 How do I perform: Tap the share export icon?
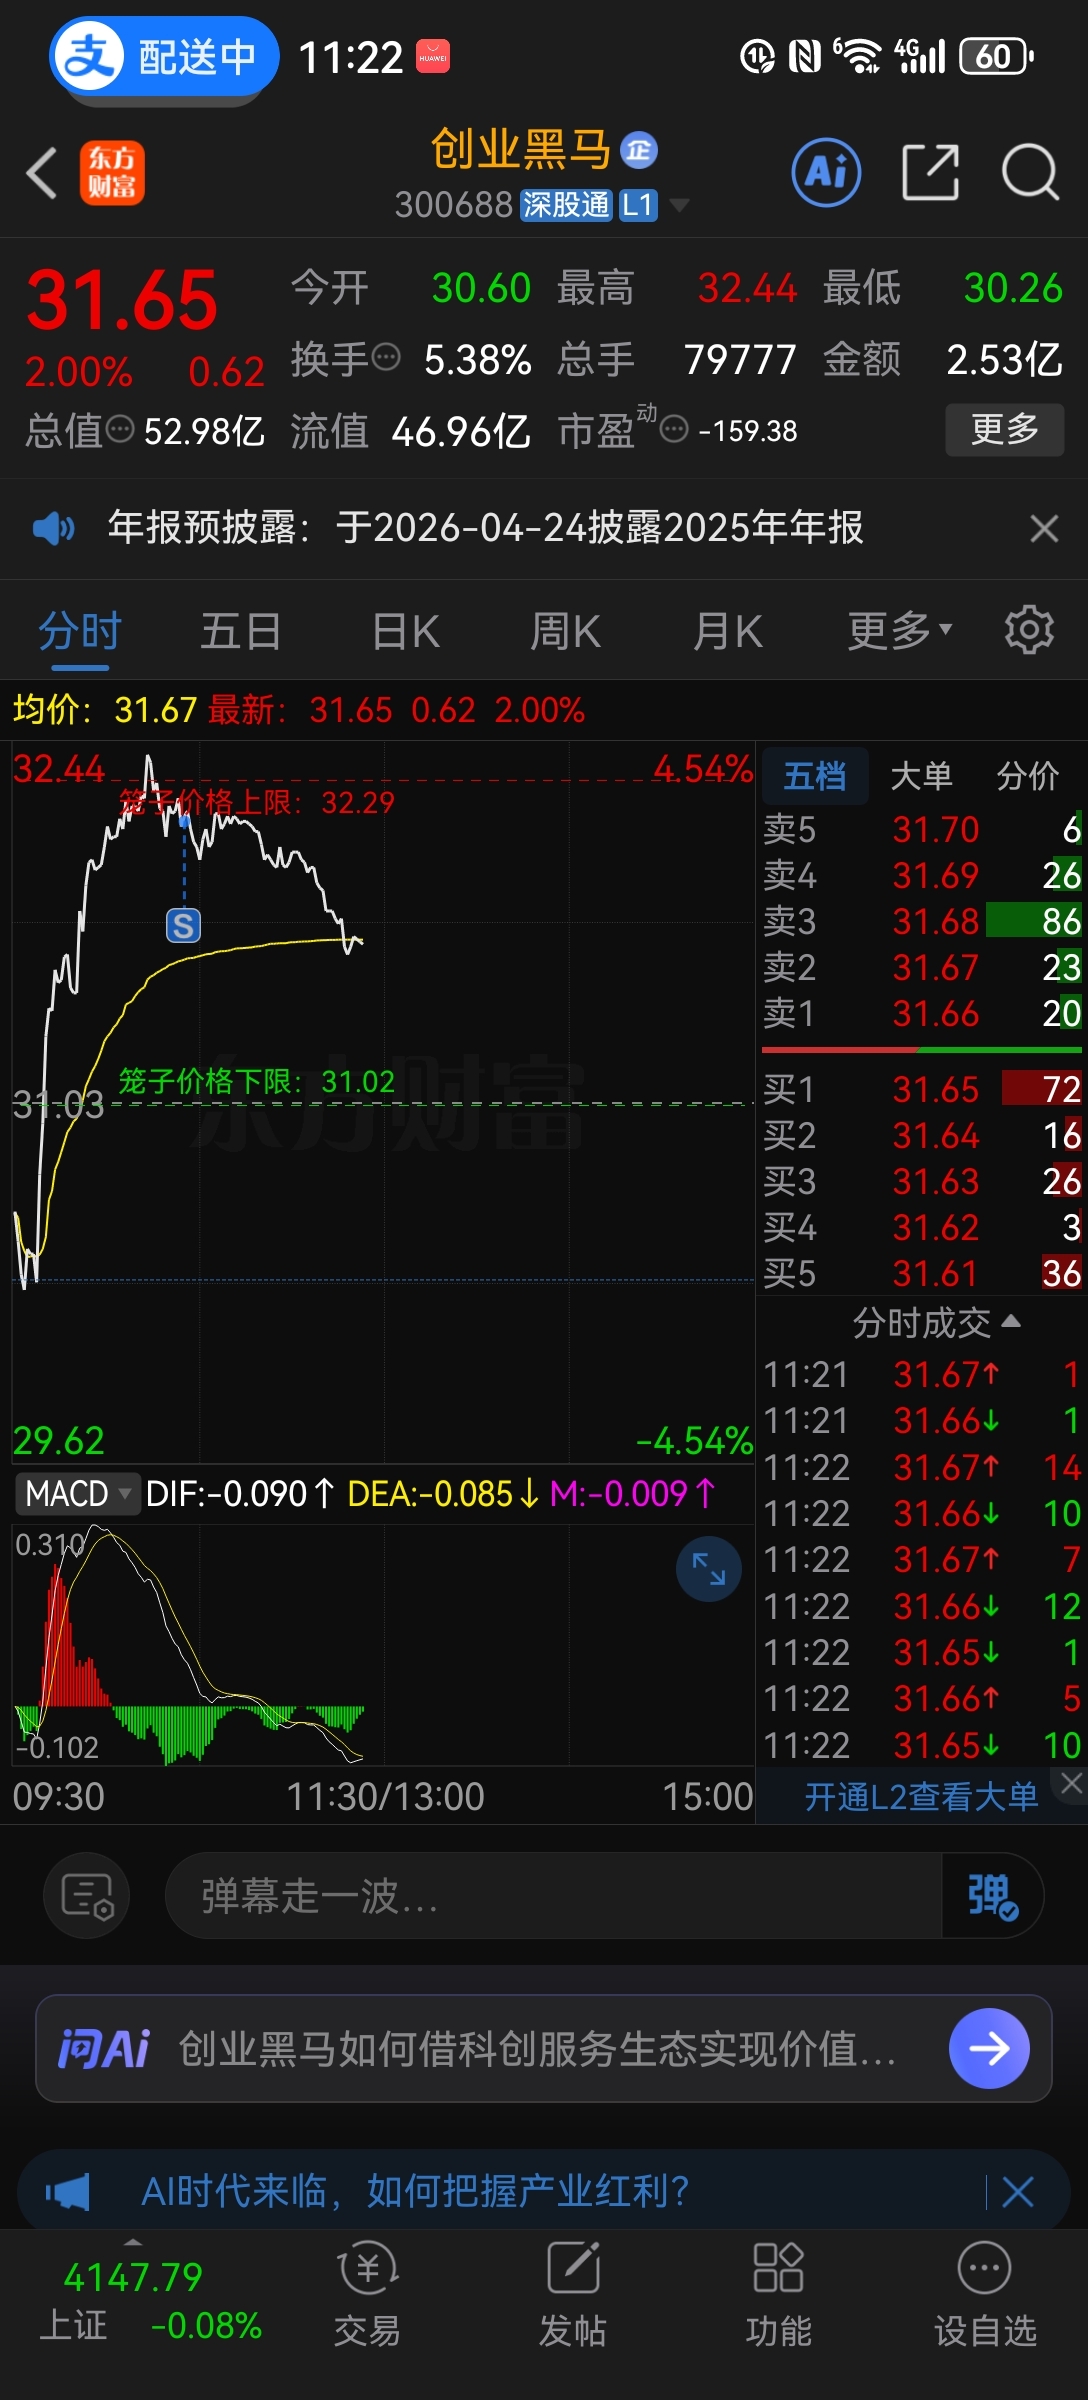tap(930, 172)
